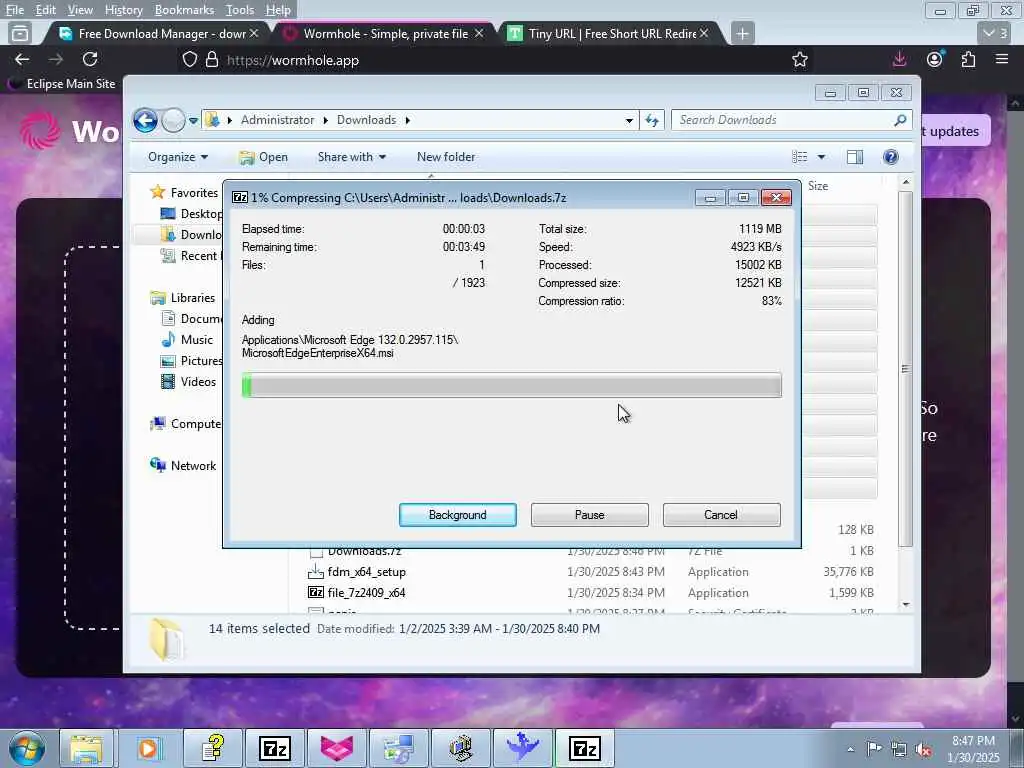The image size is (1024, 768).
Task: Select the fdm_x64_setup file
Action: tap(366, 572)
